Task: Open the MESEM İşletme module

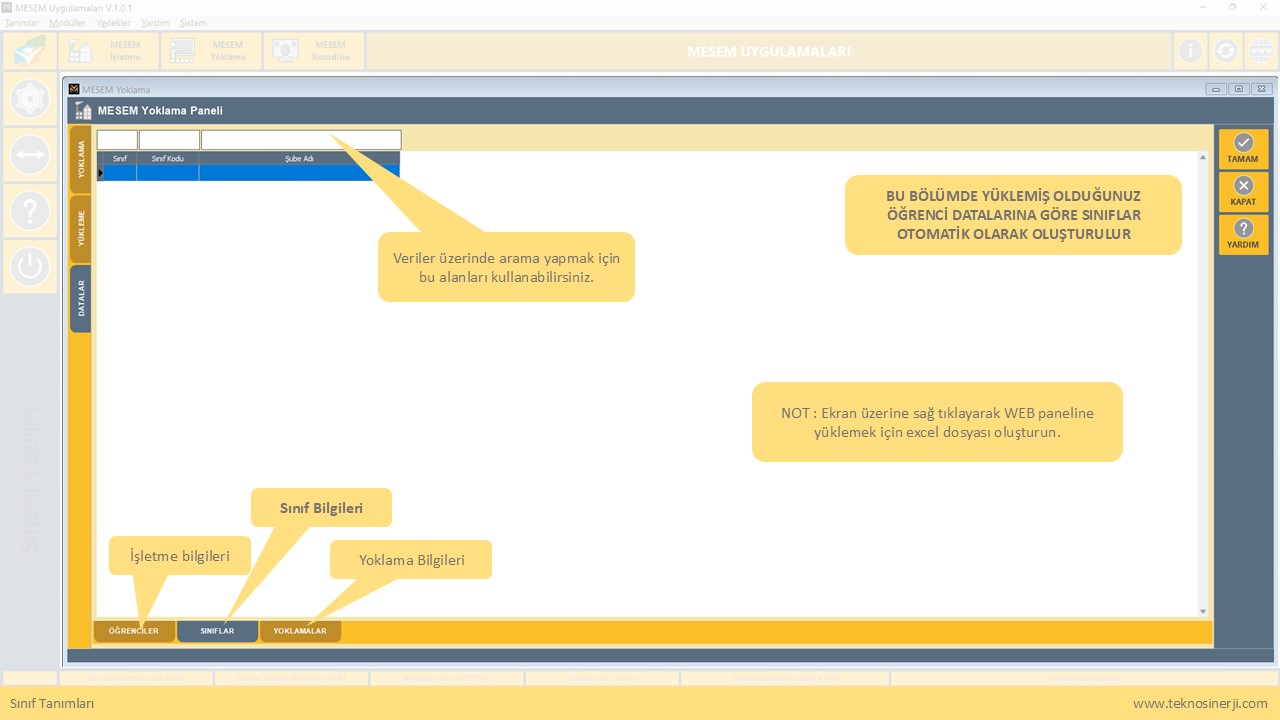Action: [108, 51]
